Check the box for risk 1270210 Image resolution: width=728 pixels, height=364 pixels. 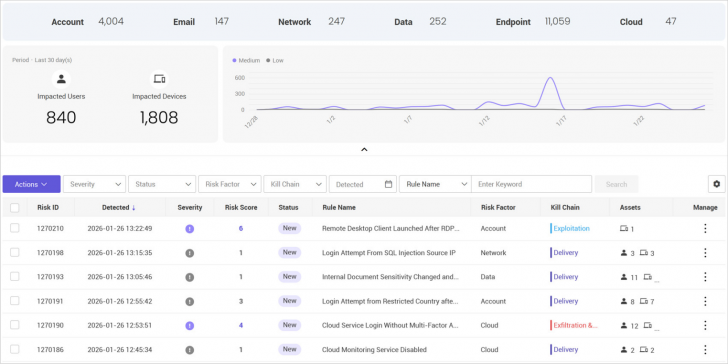15,228
